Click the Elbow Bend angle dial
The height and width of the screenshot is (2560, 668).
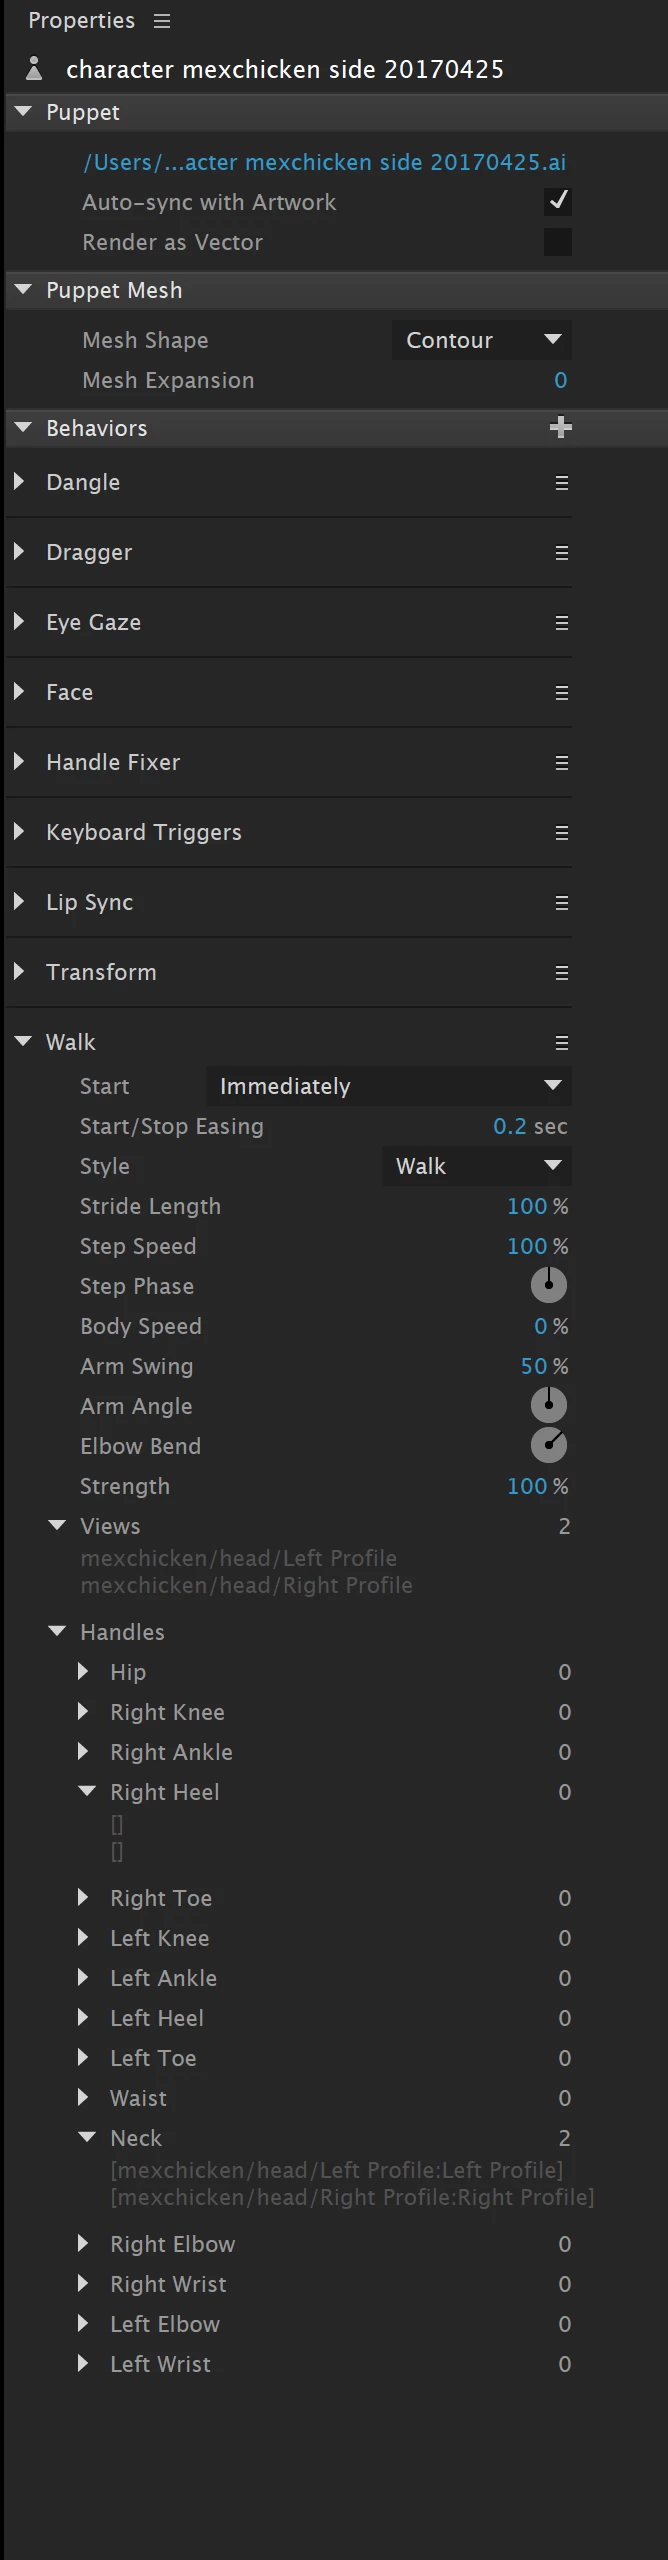(x=548, y=1445)
